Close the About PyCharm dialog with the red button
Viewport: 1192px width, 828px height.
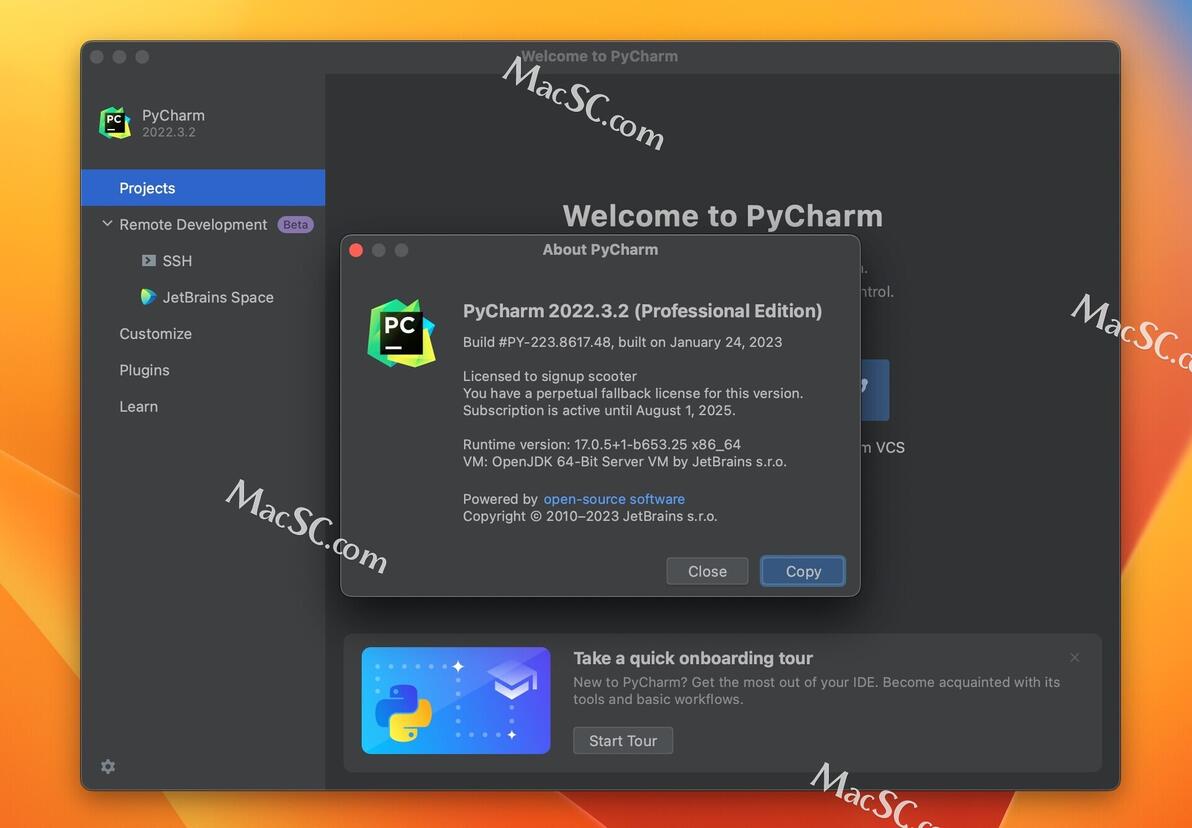point(356,250)
